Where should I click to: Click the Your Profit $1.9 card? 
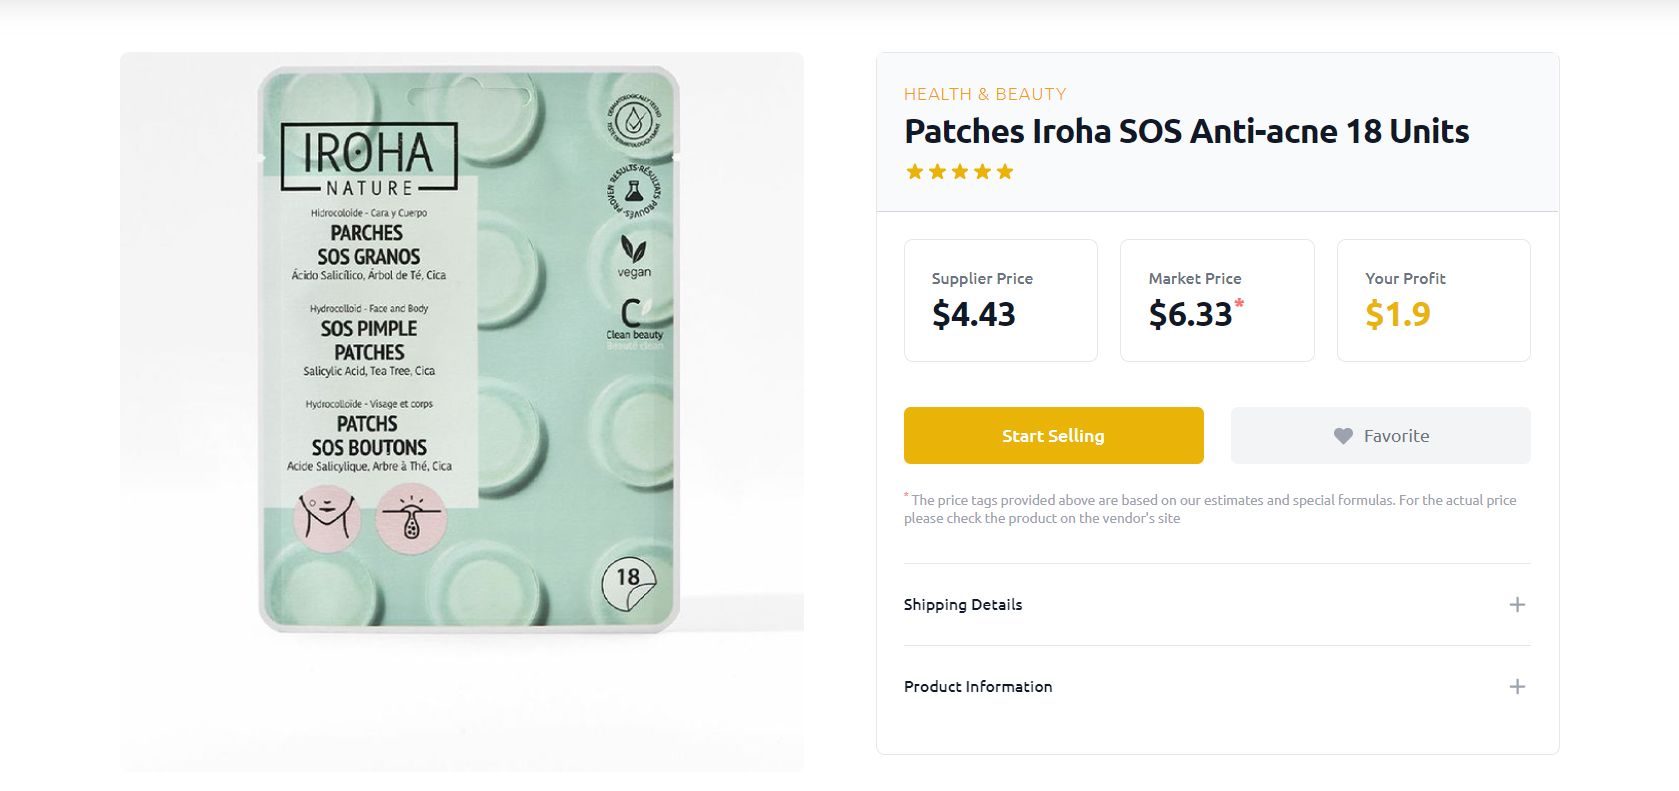[1433, 300]
